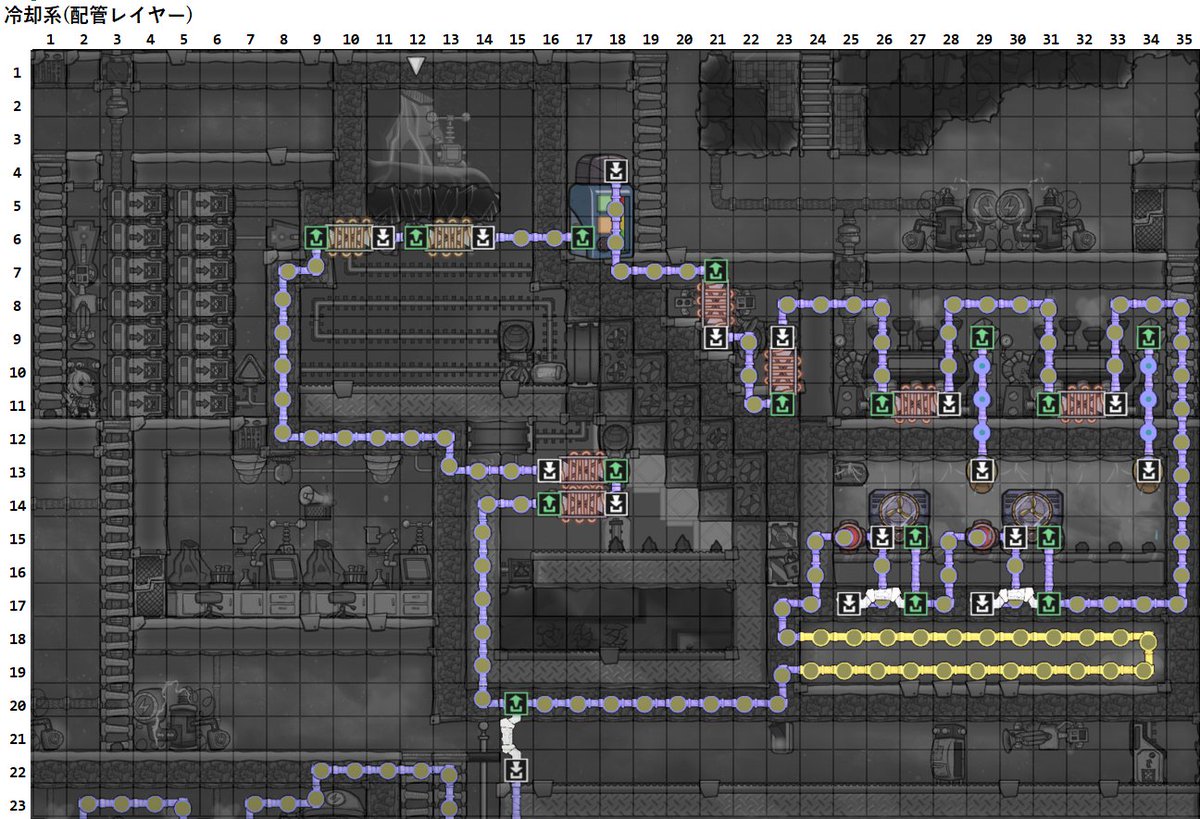Click white input port at column 14, row 6
The image size is (1200, 819).
tap(483, 237)
